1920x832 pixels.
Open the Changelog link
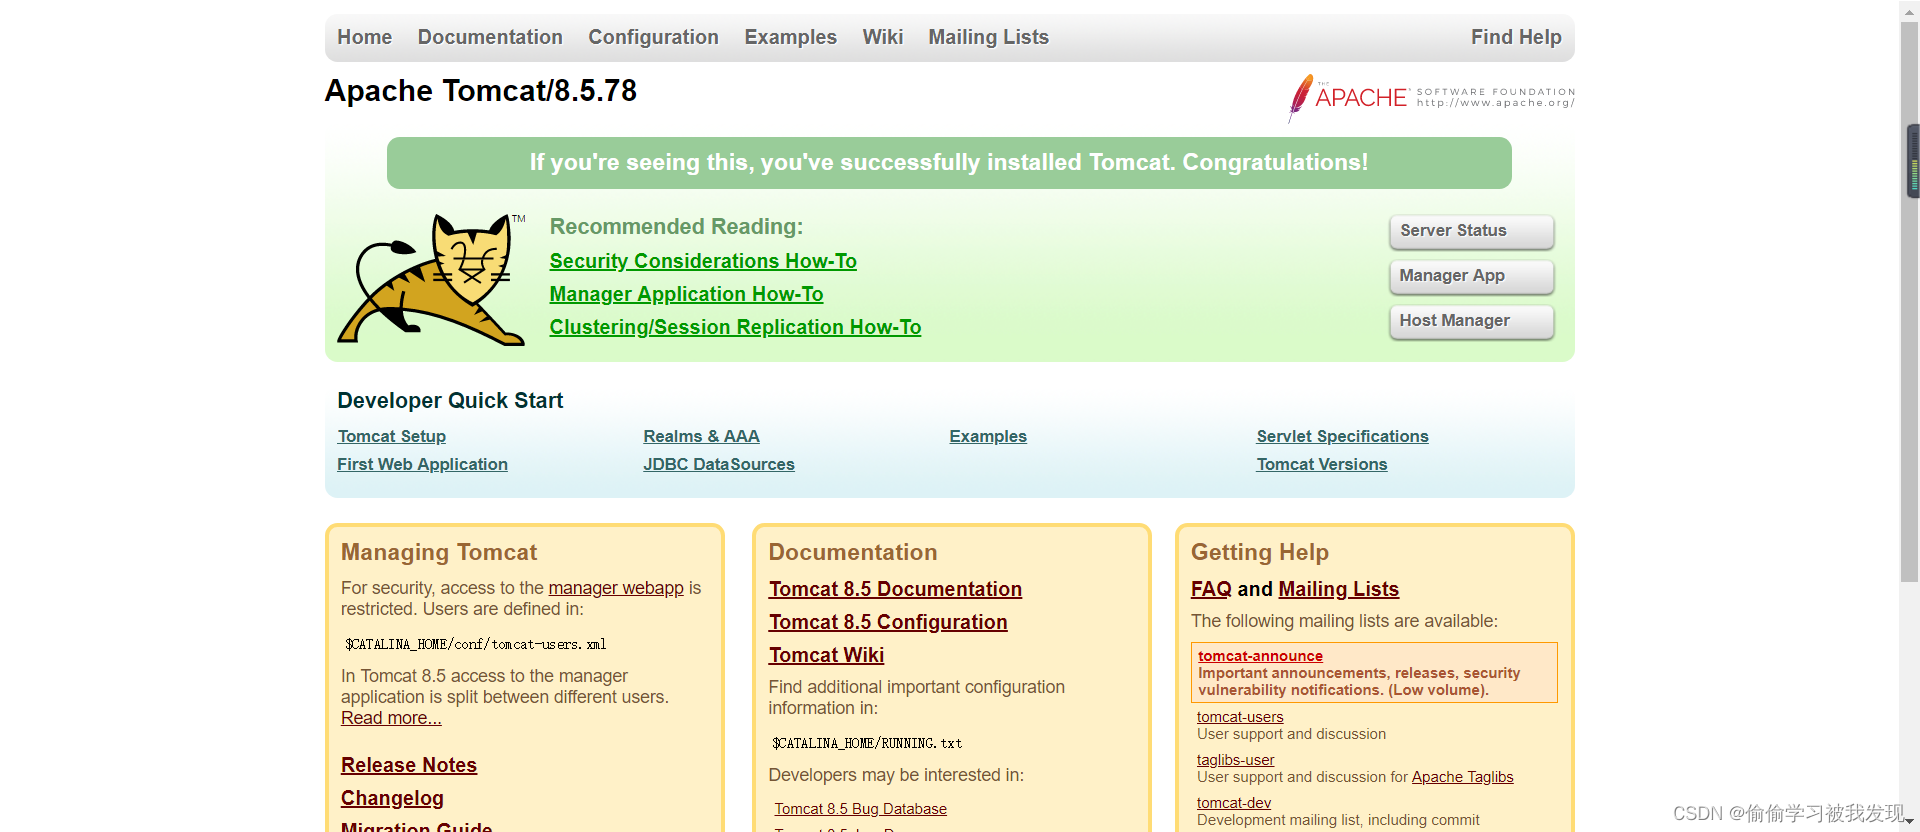coord(392,798)
